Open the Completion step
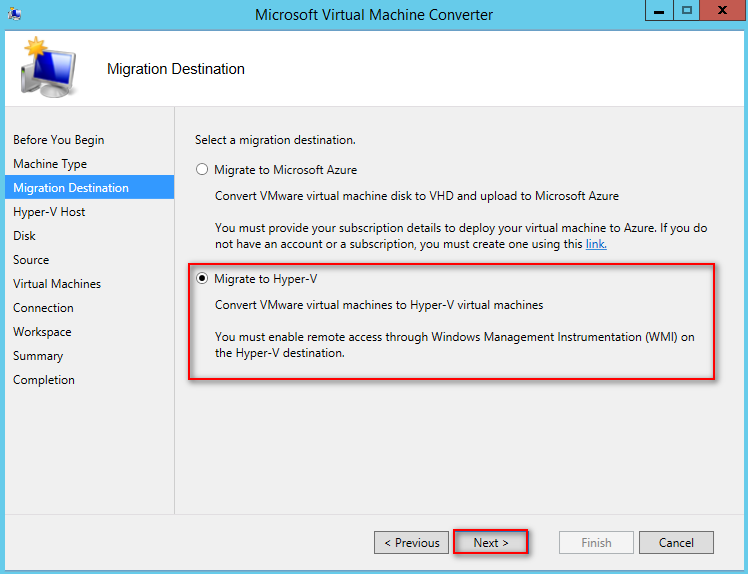The image size is (748, 574). click(44, 380)
